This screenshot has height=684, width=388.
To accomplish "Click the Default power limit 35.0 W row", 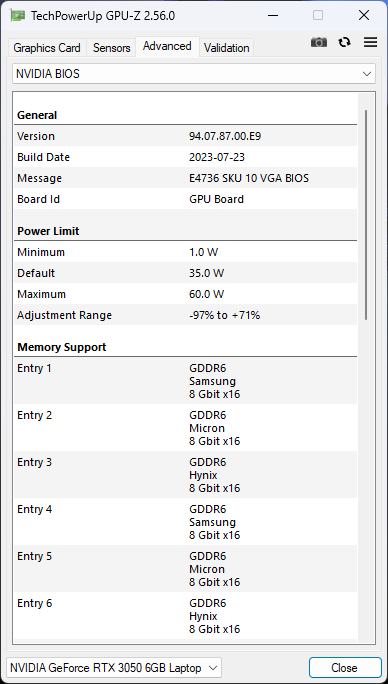I will [x=185, y=273].
